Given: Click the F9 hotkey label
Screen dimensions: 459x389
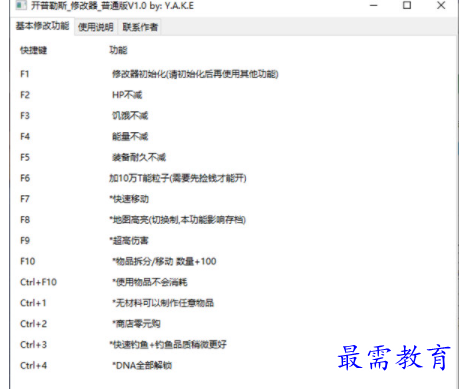Looking at the screenshot, I should click(x=25, y=240).
